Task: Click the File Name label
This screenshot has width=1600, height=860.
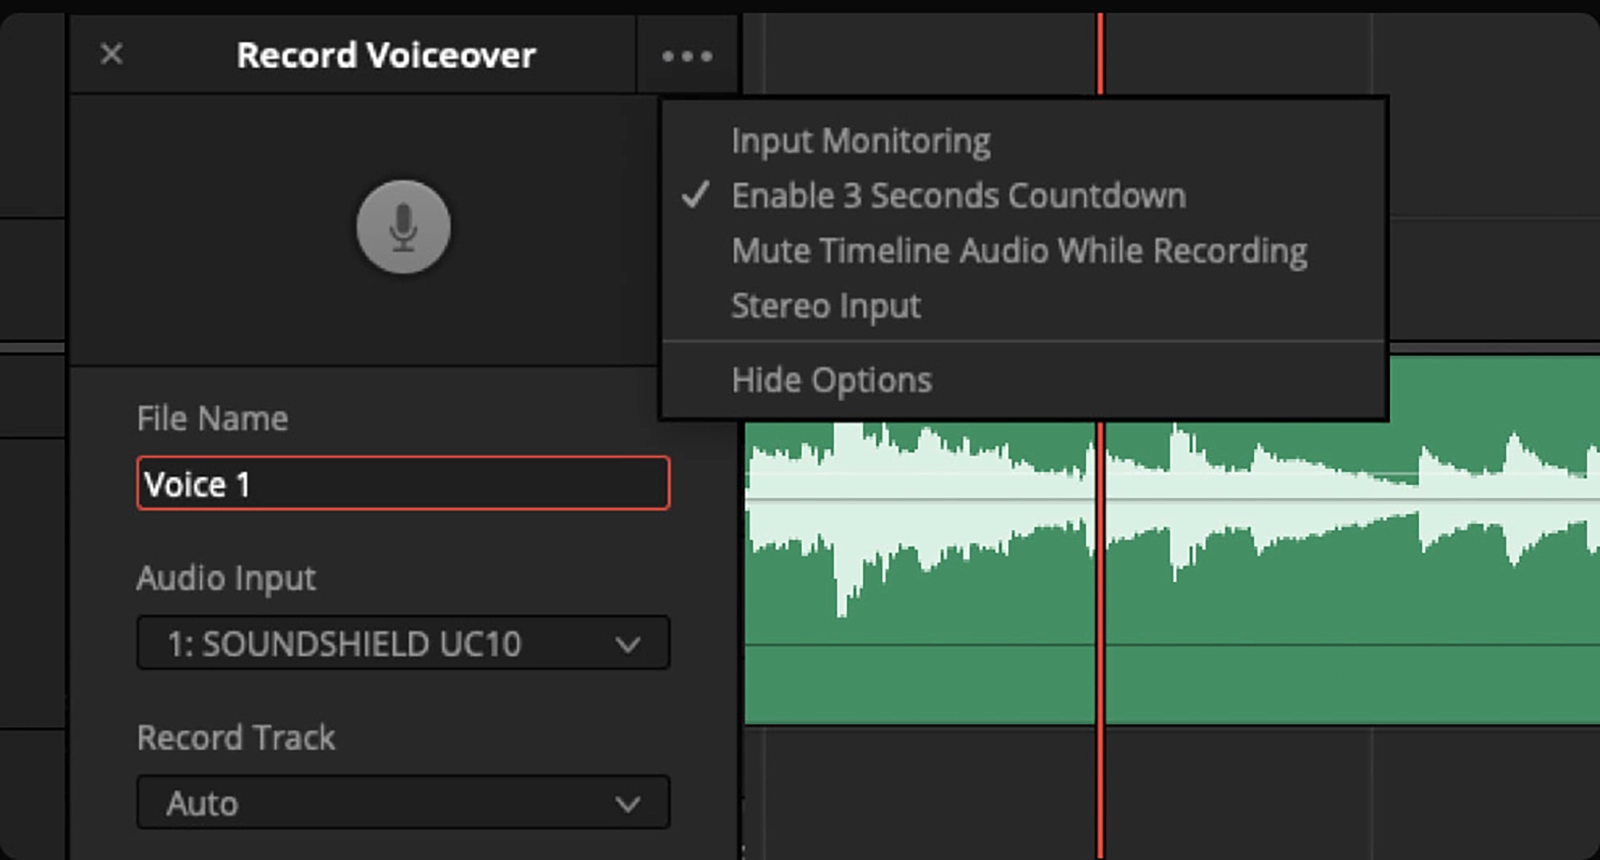Action: point(212,418)
